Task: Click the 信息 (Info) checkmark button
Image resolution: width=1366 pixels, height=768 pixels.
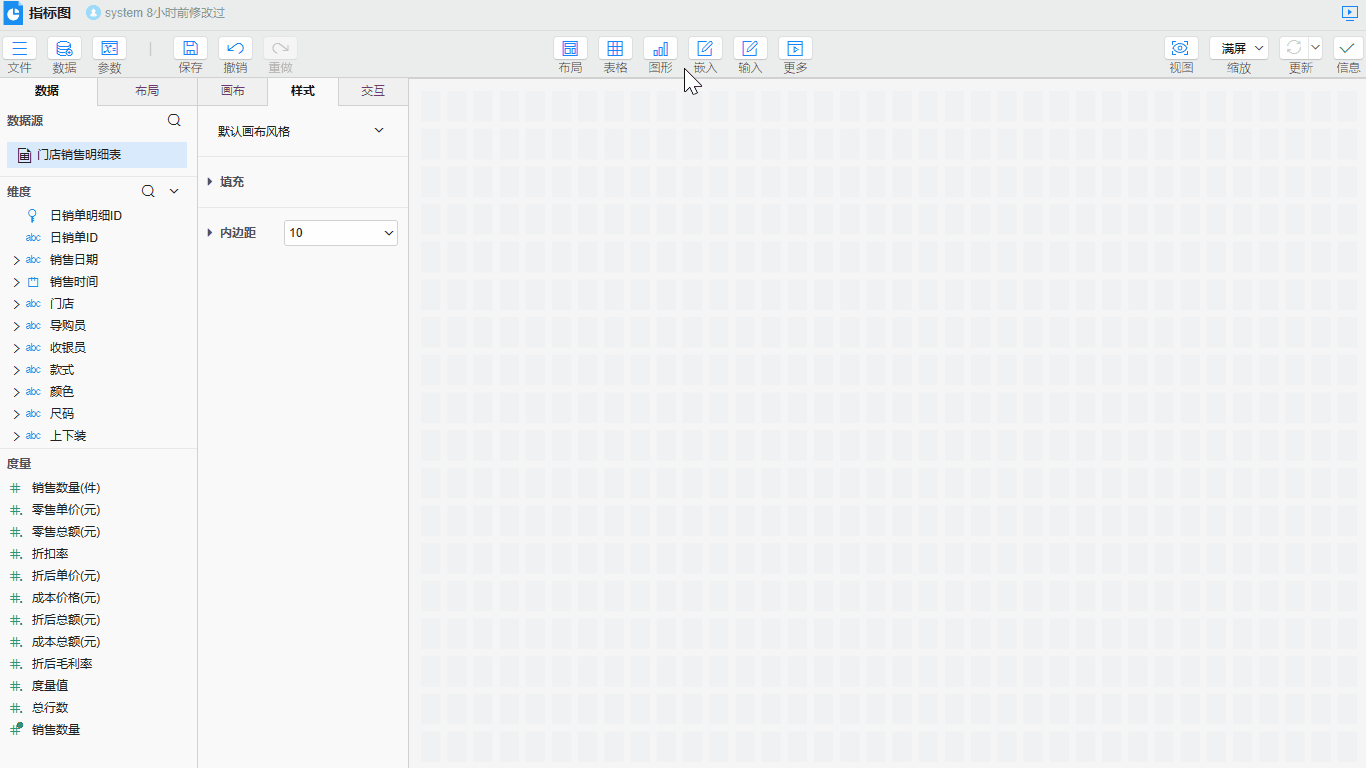Action: coord(1348,49)
